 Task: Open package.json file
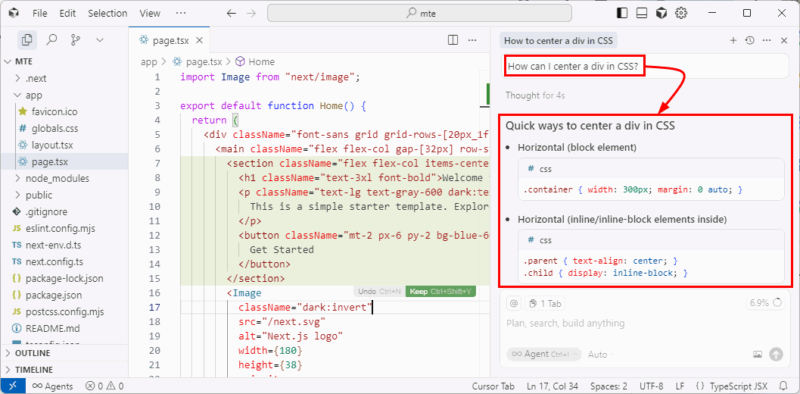[x=64, y=295]
